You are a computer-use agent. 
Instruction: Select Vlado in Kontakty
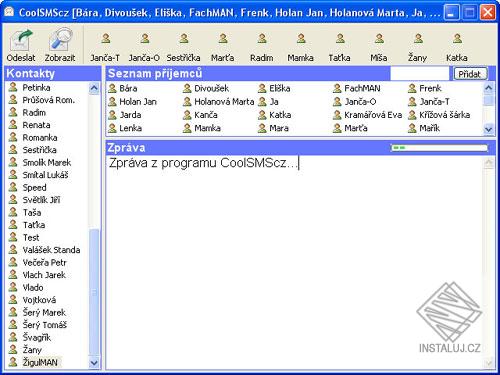pos(26,288)
